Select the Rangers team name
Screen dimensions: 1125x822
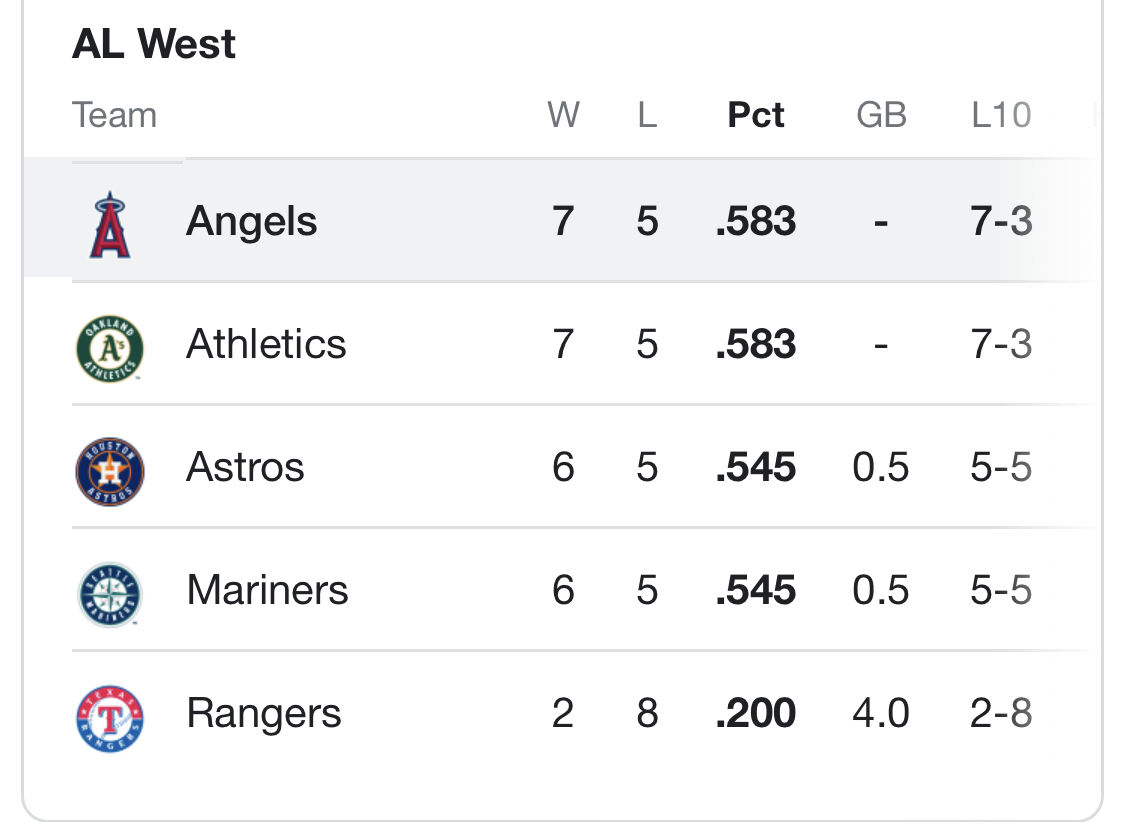point(263,714)
